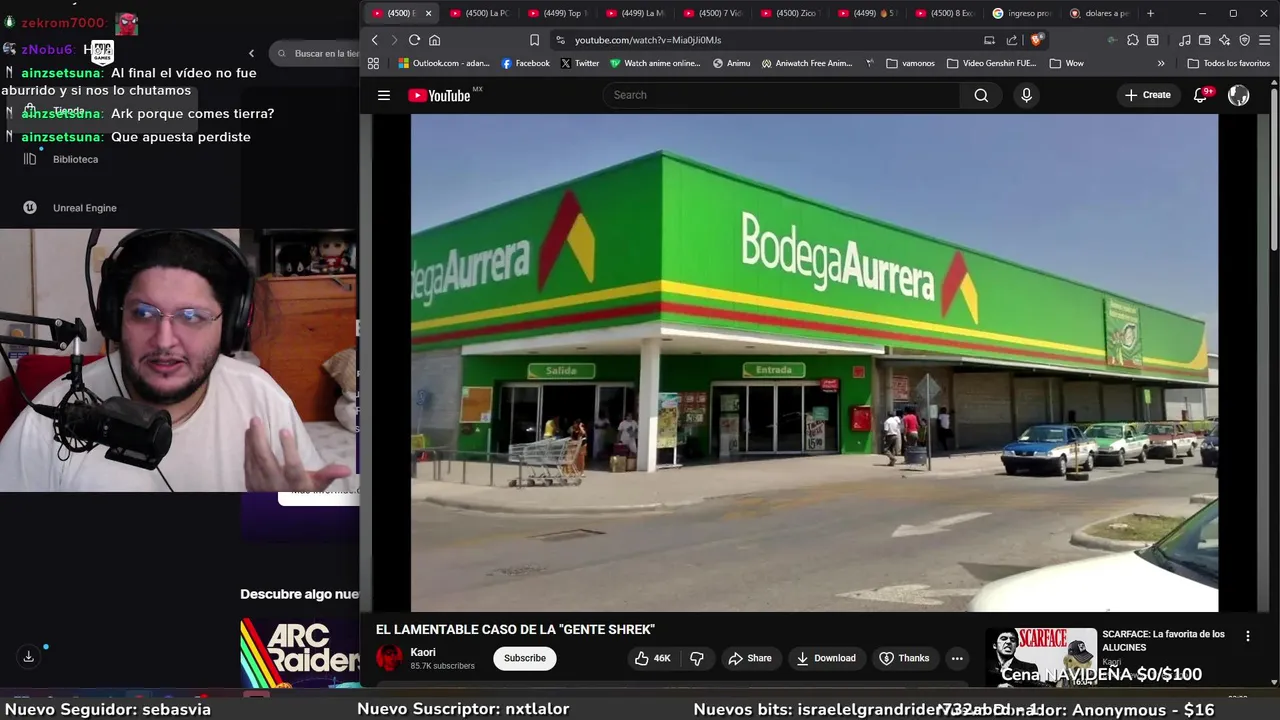Image resolution: width=1280 pixels, height=720 pixels.
Task: Click the ARC Raiders promo banner
Action: pyautogui.click(x=300, y=652)
